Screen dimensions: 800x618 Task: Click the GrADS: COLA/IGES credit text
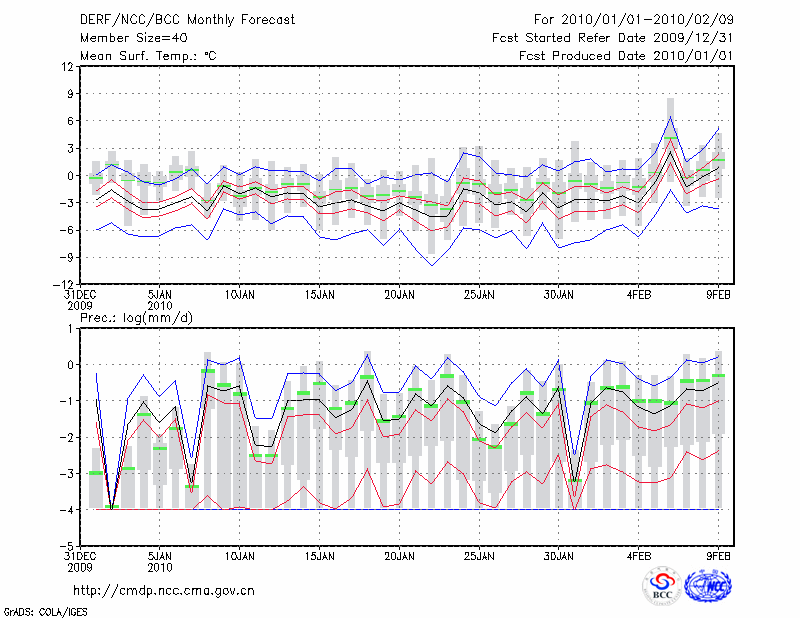(x=38, y=610)
